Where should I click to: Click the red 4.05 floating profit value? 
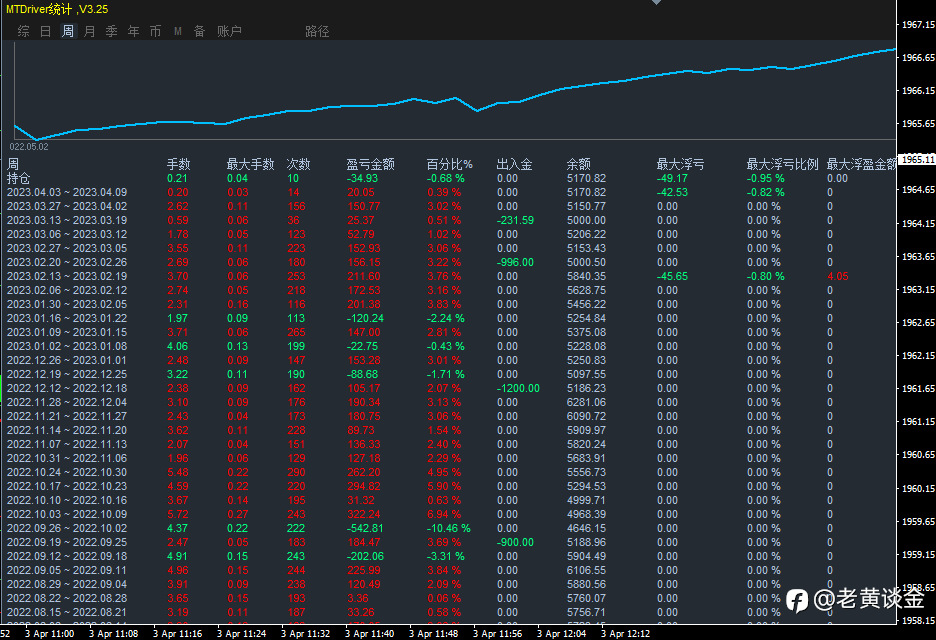tap(838, 276)
